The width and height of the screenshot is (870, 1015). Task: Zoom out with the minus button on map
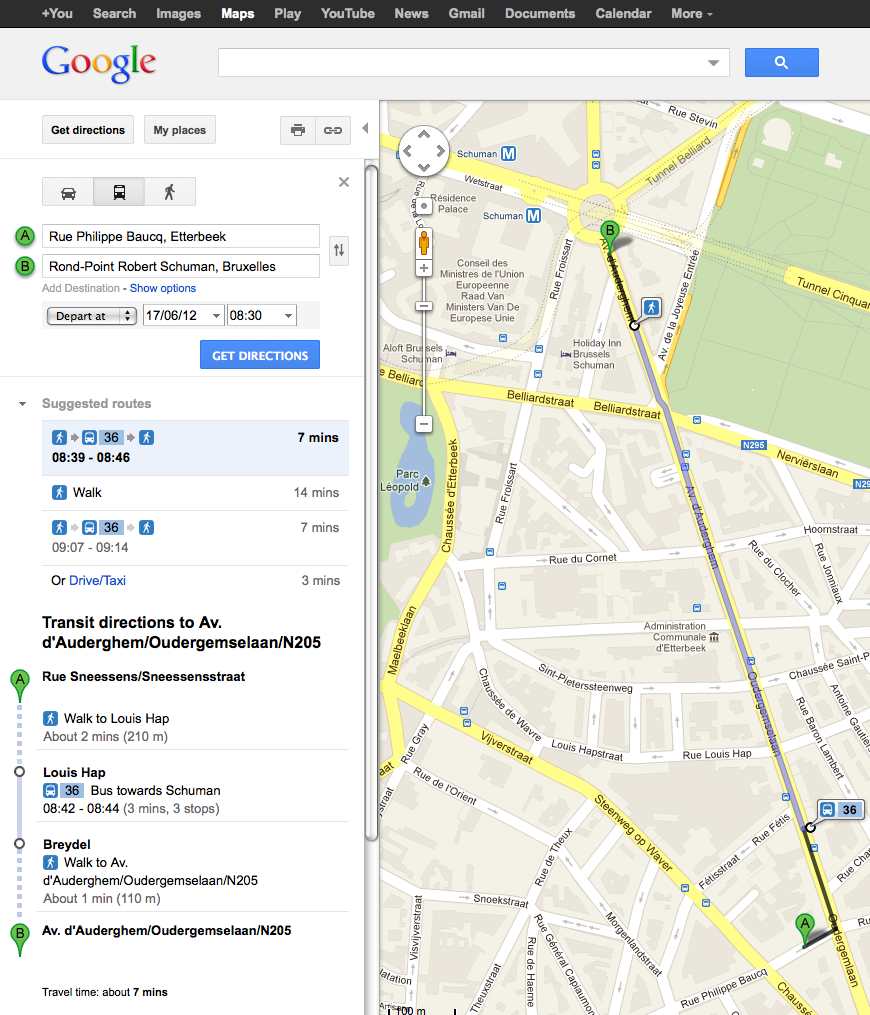click(423, 424)
